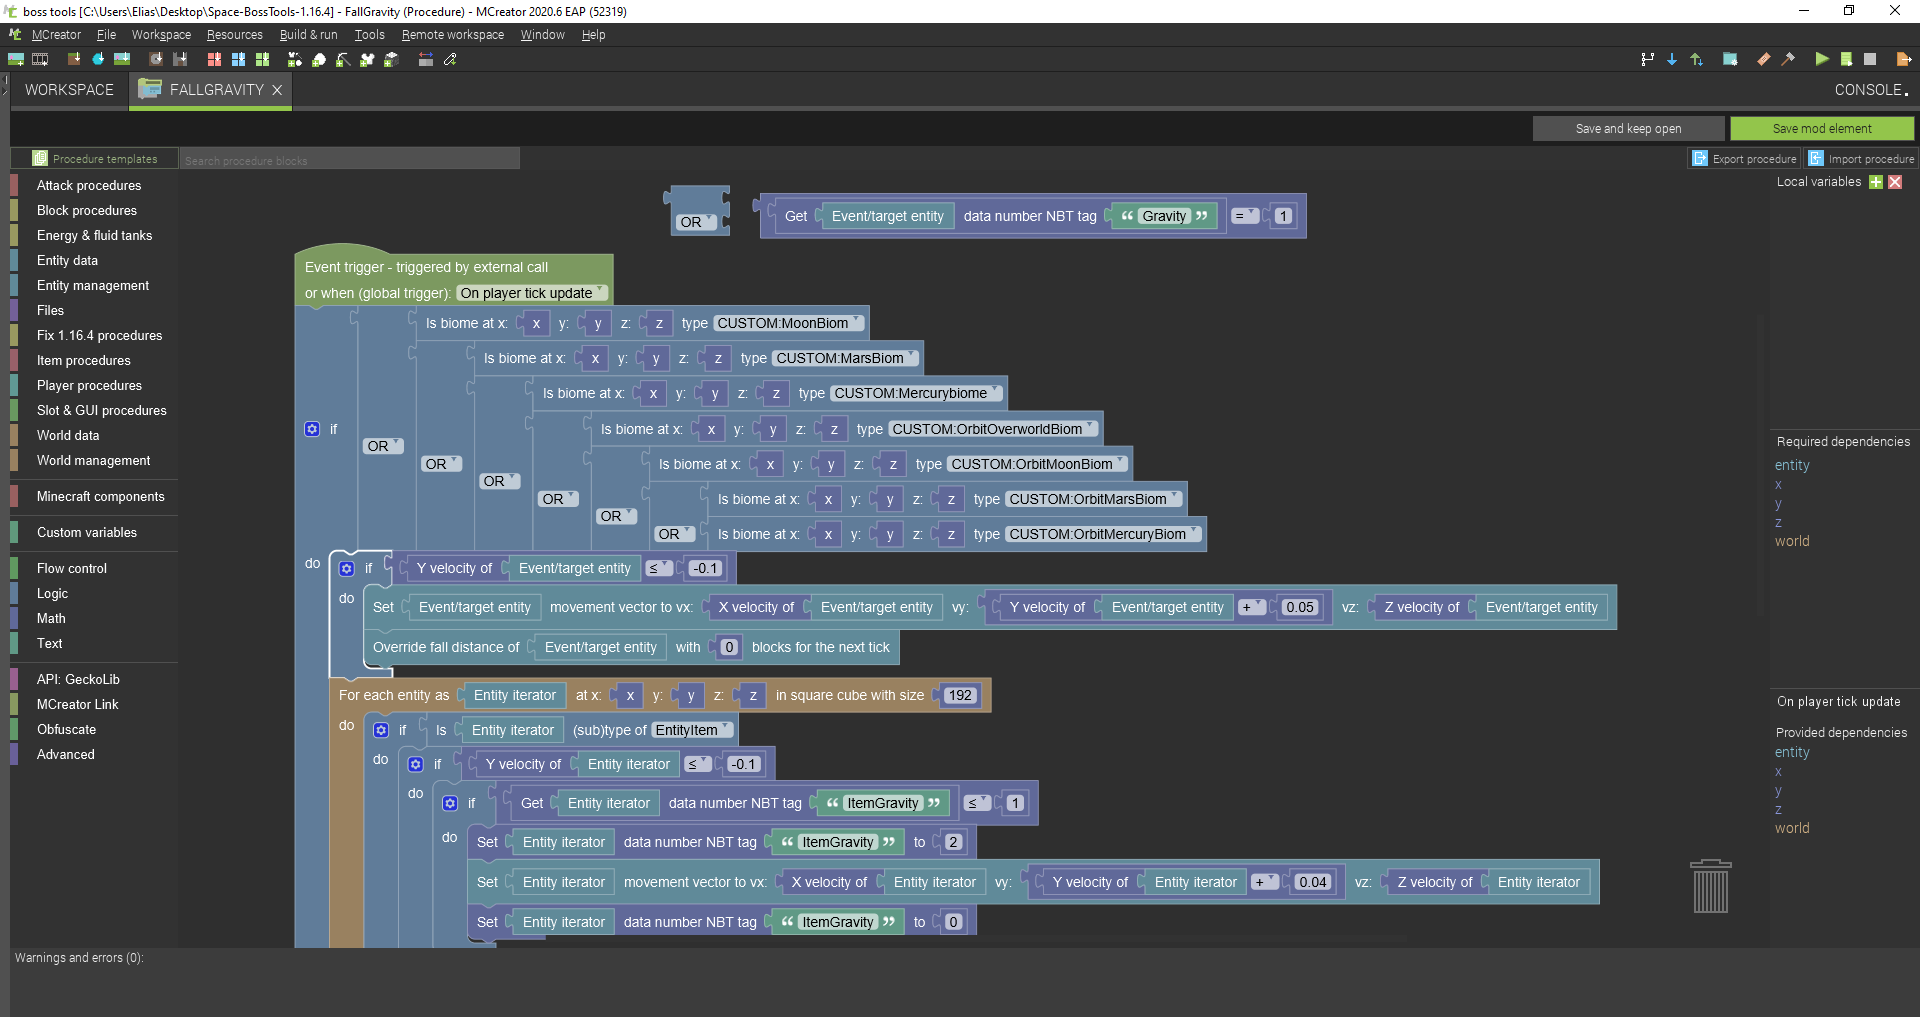Click the remove local variable X icon
Viewport: 1920px width, 1017px height.
pyautogui.click(x=1895, y=182)
